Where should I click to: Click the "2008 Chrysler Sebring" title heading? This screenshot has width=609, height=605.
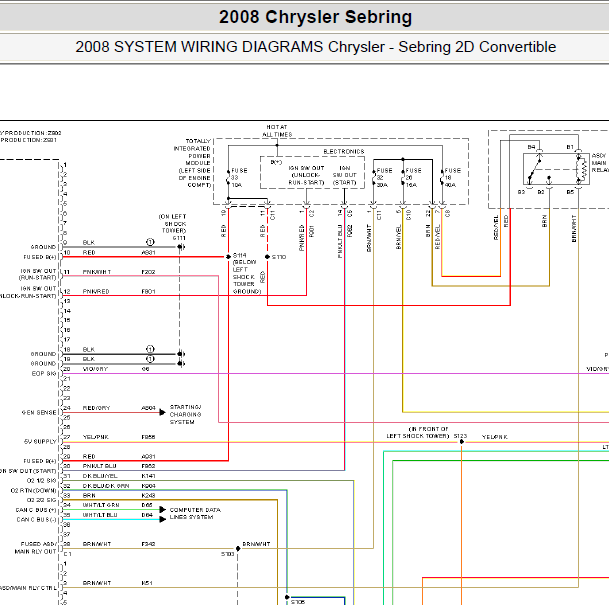[315, 17]
